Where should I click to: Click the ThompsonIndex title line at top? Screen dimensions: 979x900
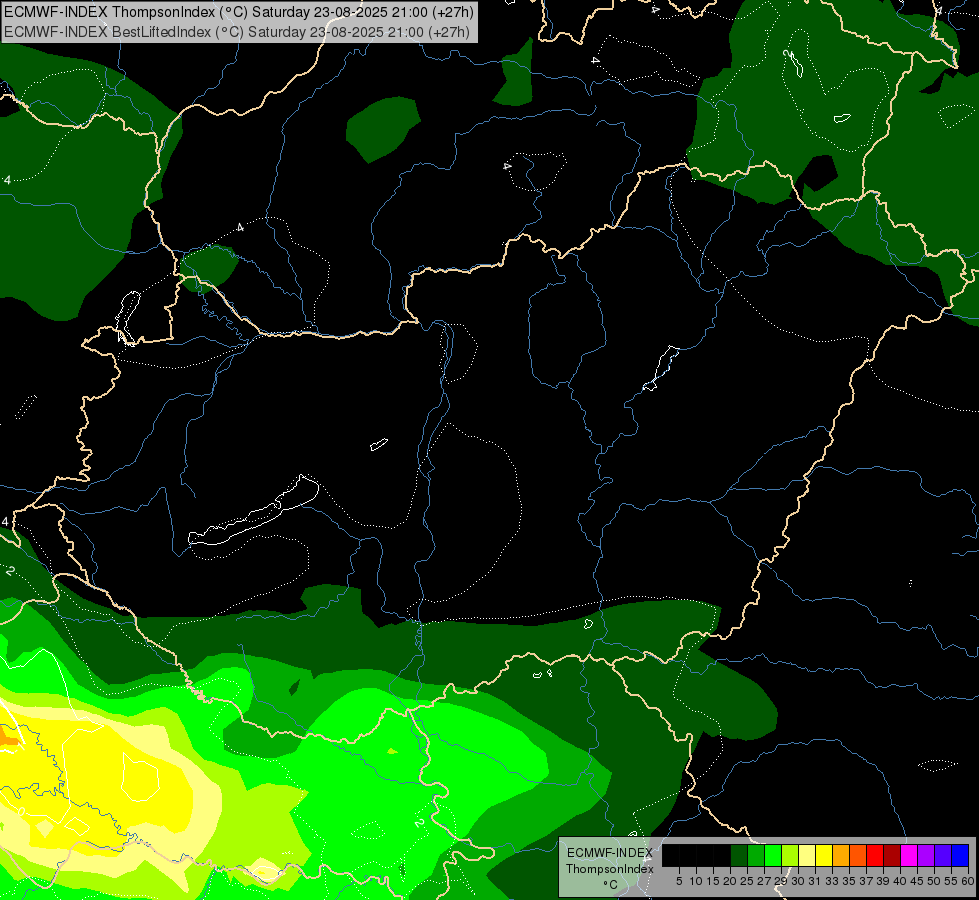[x=238, y=12]
